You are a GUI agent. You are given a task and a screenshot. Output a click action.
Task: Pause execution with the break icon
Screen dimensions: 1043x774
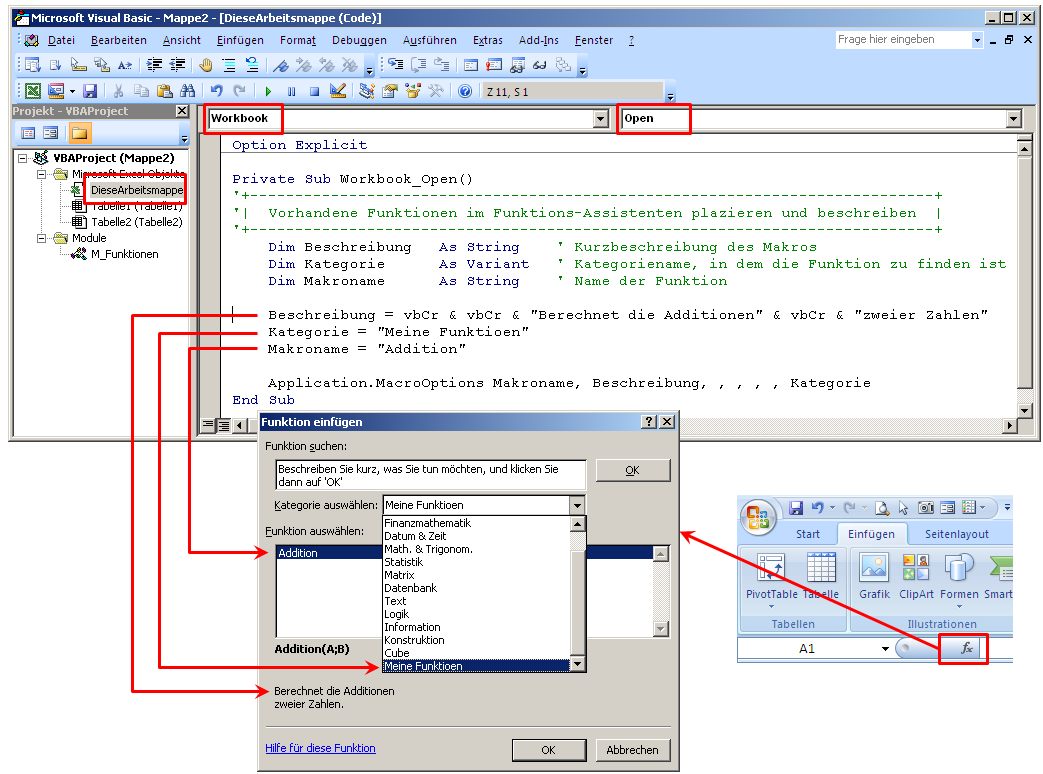(x=291, y=91)
